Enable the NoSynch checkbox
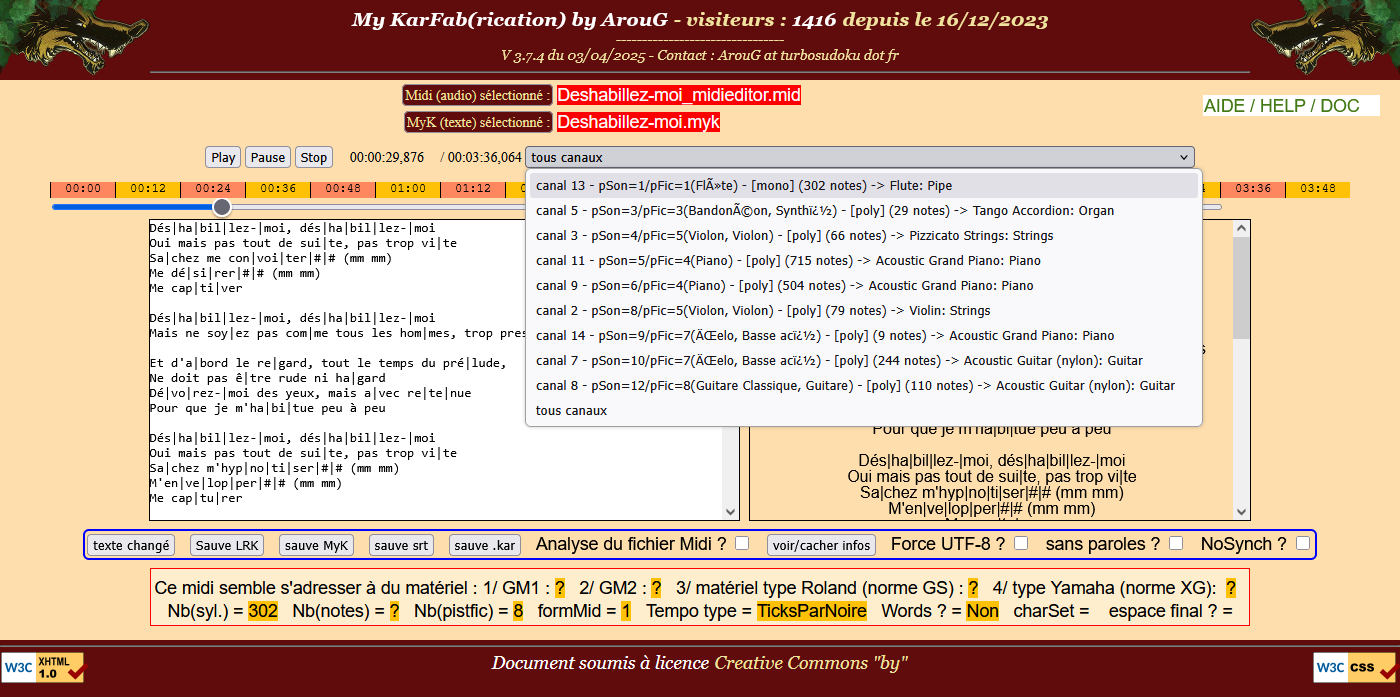Viewport: 1400px width, 697px height. pyautogui.click(x=1302, y=543)
